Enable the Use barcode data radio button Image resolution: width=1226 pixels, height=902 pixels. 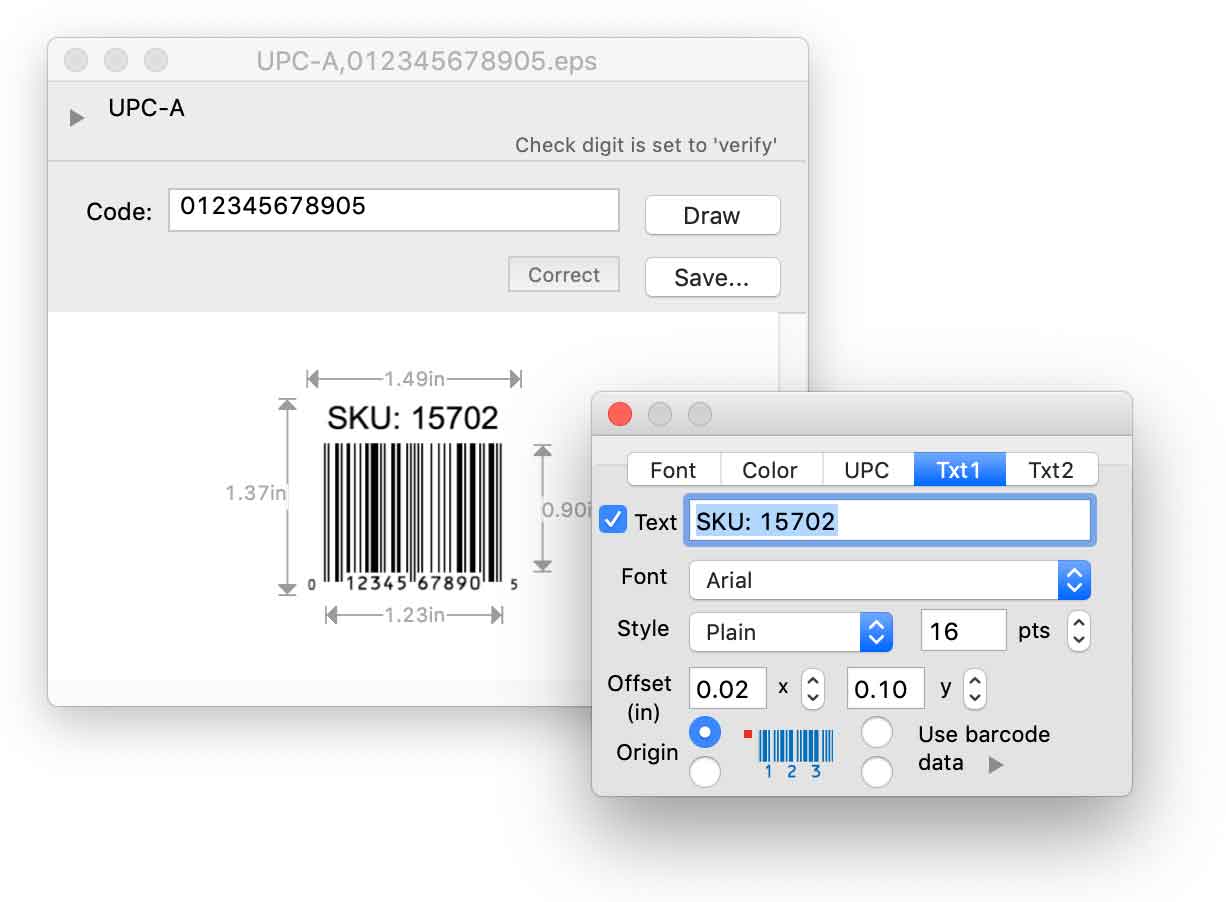877,732
